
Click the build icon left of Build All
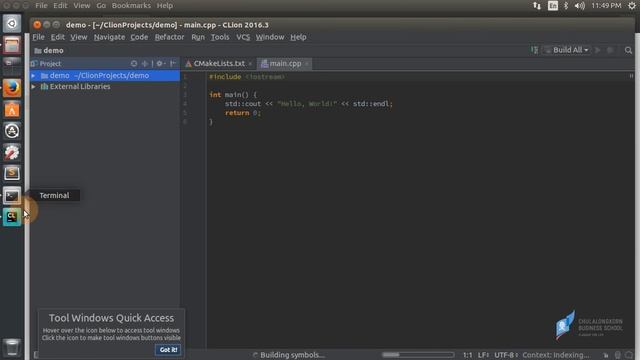(x=534, y=50)
